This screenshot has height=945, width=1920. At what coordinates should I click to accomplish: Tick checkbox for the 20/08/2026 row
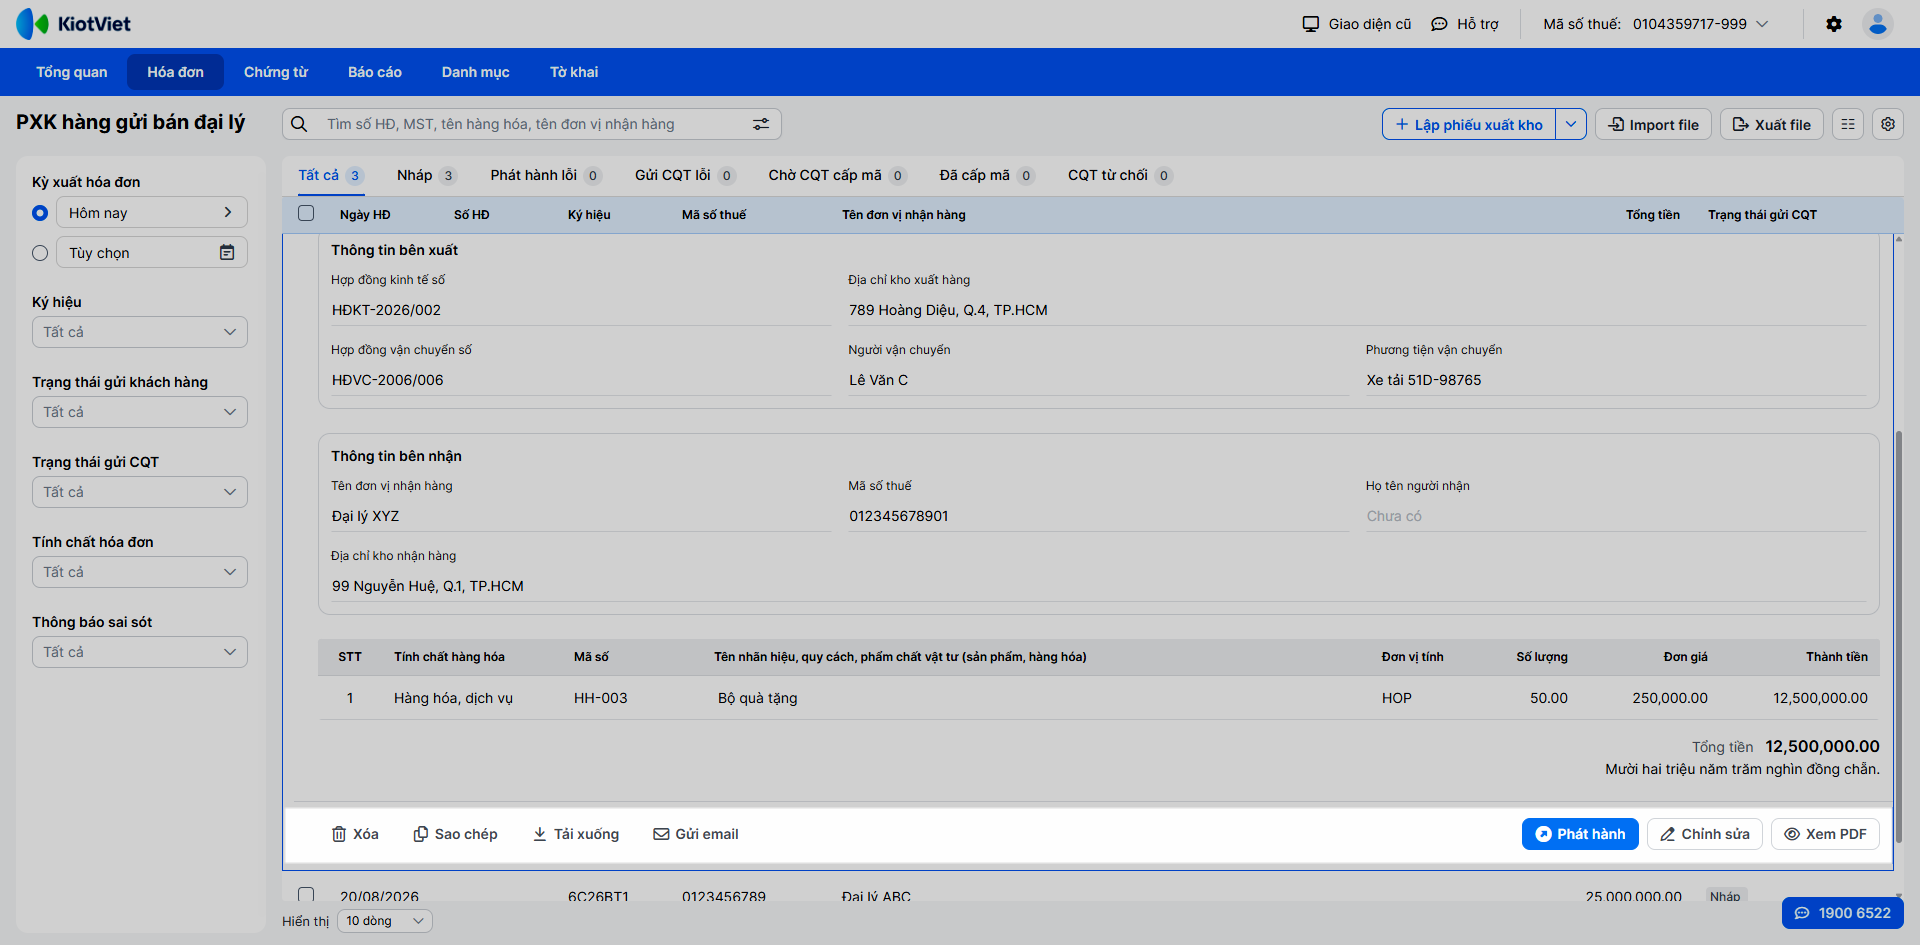(x=306, y=895)
